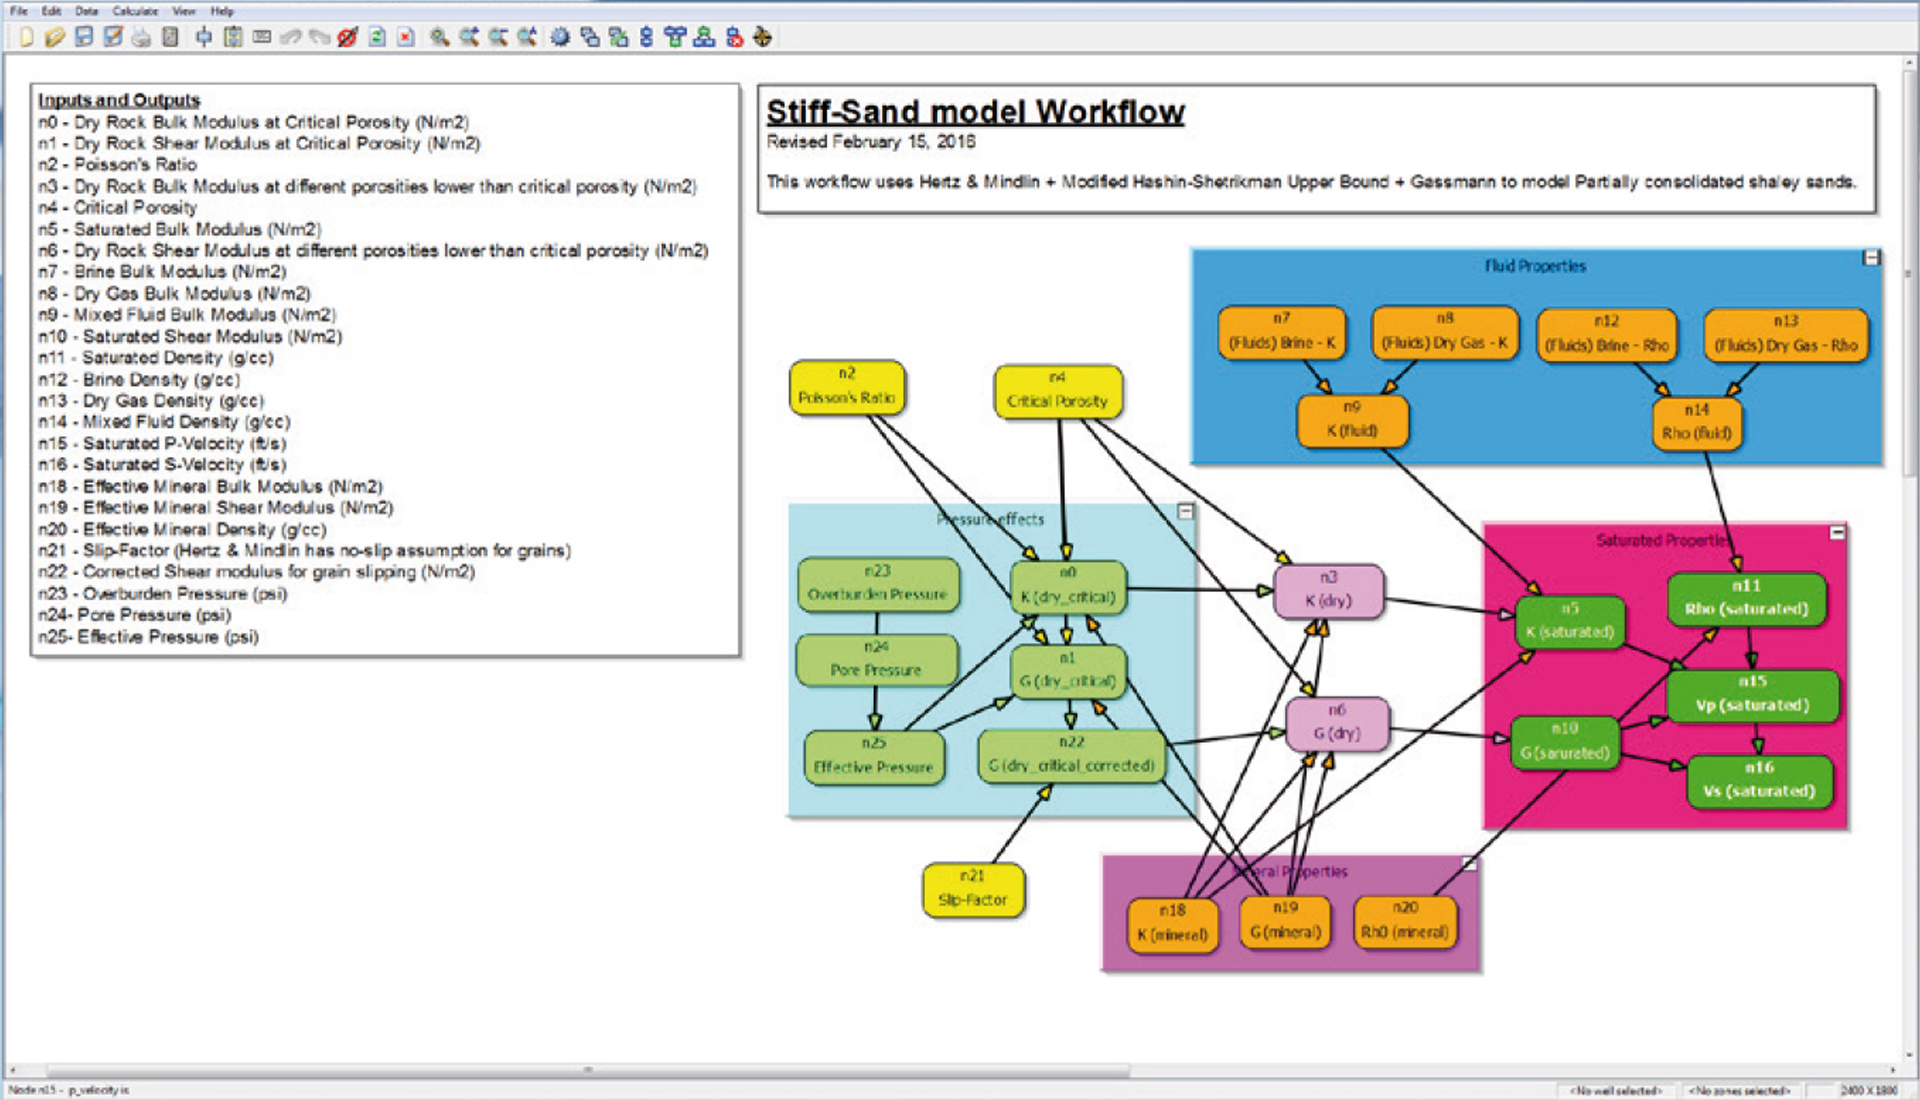Click the stacked blue nodes toolbar icon
This screenshot has width=1920, height=1100.
point(590,37)
